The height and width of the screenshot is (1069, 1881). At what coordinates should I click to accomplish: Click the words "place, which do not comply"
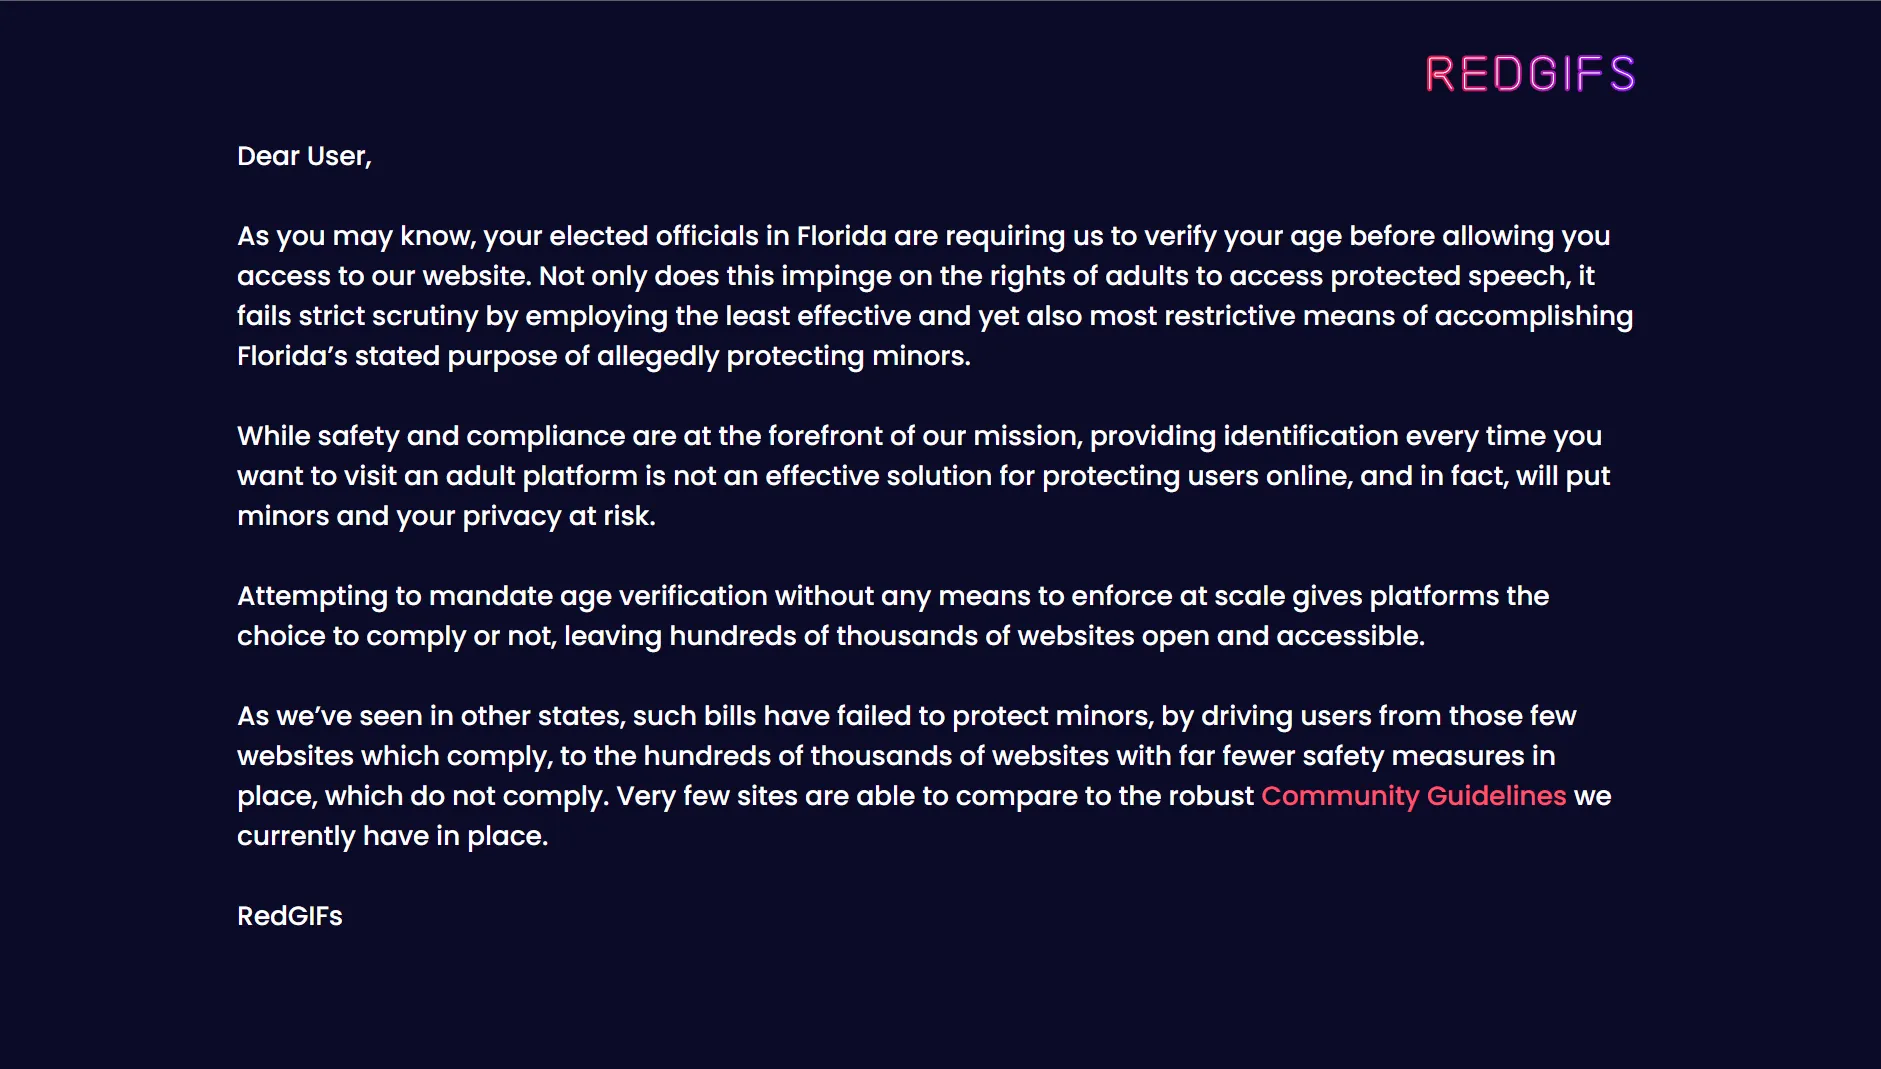pos(421,796)
